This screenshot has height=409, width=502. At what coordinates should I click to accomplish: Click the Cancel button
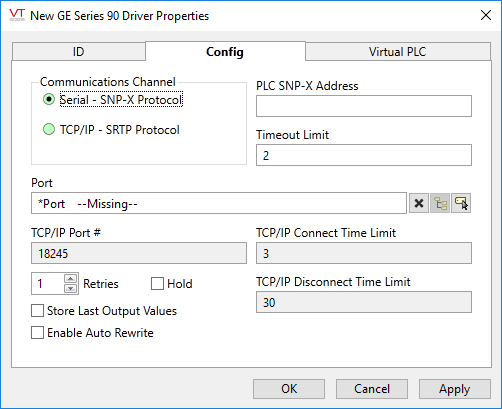pyautogui.click(x=372, y=389)
